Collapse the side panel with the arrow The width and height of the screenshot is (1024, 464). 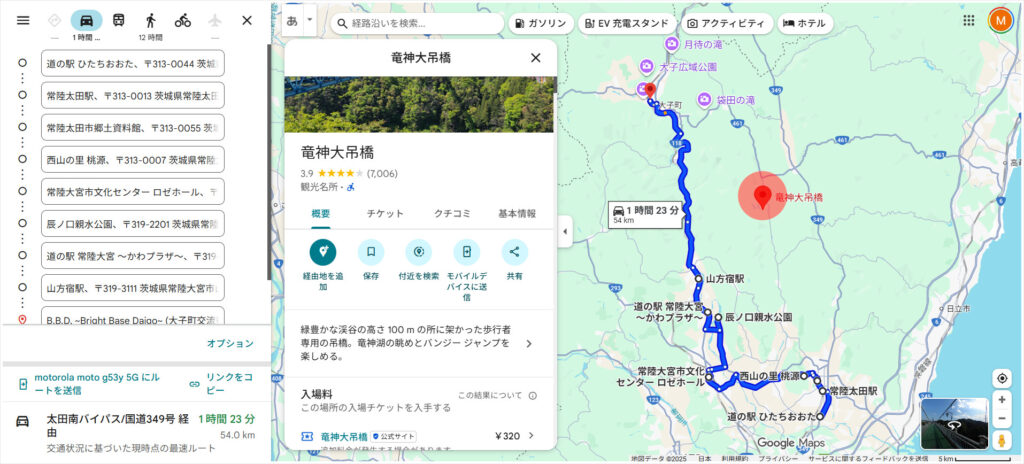564,231
